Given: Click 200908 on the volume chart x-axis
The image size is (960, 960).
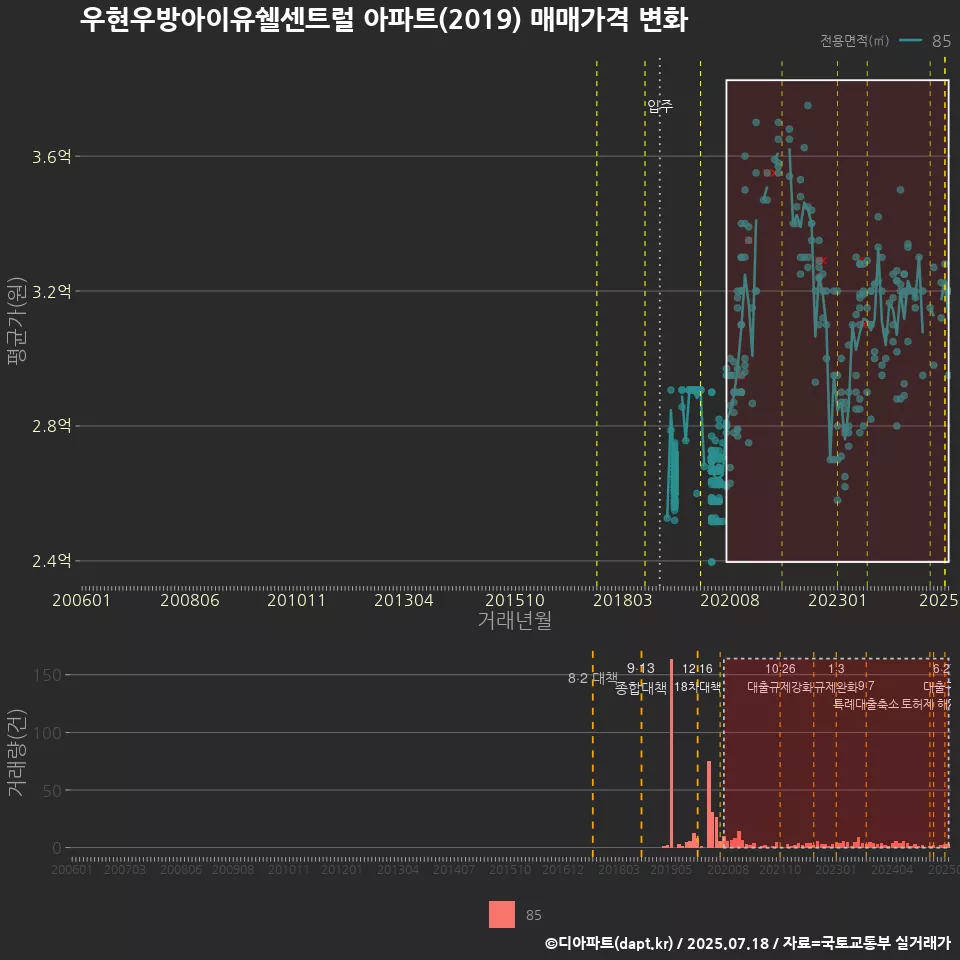Looking at the screenshot, I should click(233, 869).
